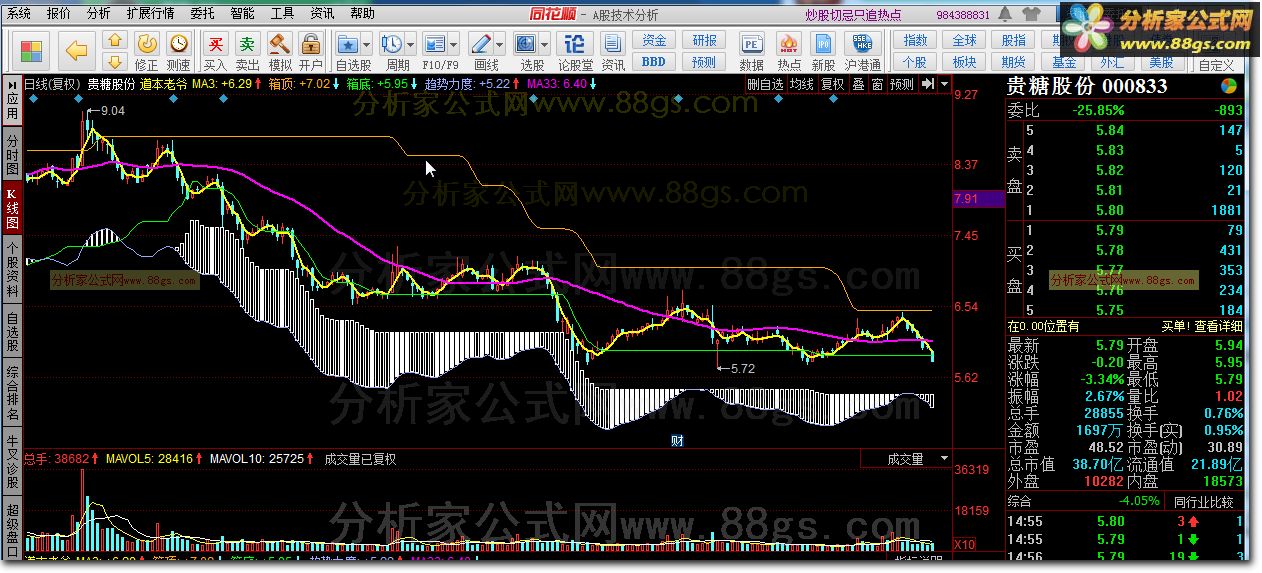
Task: Expand the F10/F9 dropdown arrow
Action: (454, 45)
